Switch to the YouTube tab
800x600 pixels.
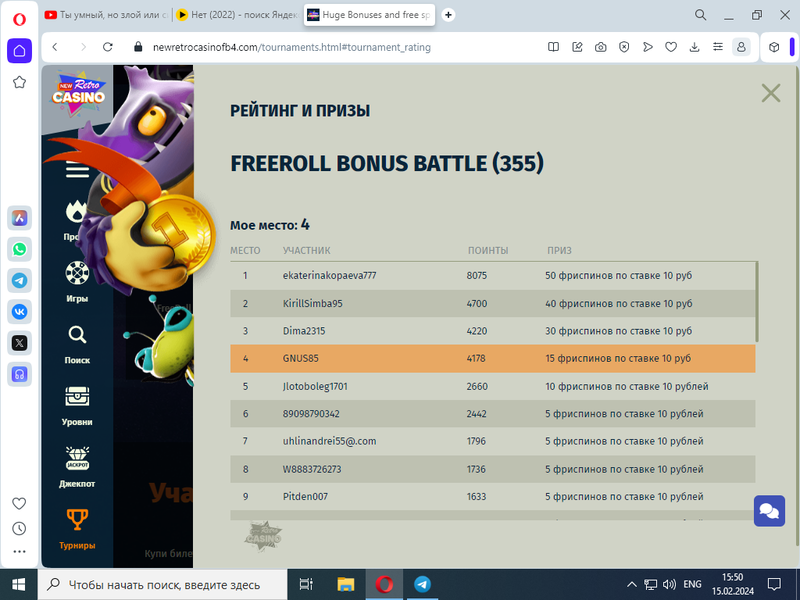point(106,15)
